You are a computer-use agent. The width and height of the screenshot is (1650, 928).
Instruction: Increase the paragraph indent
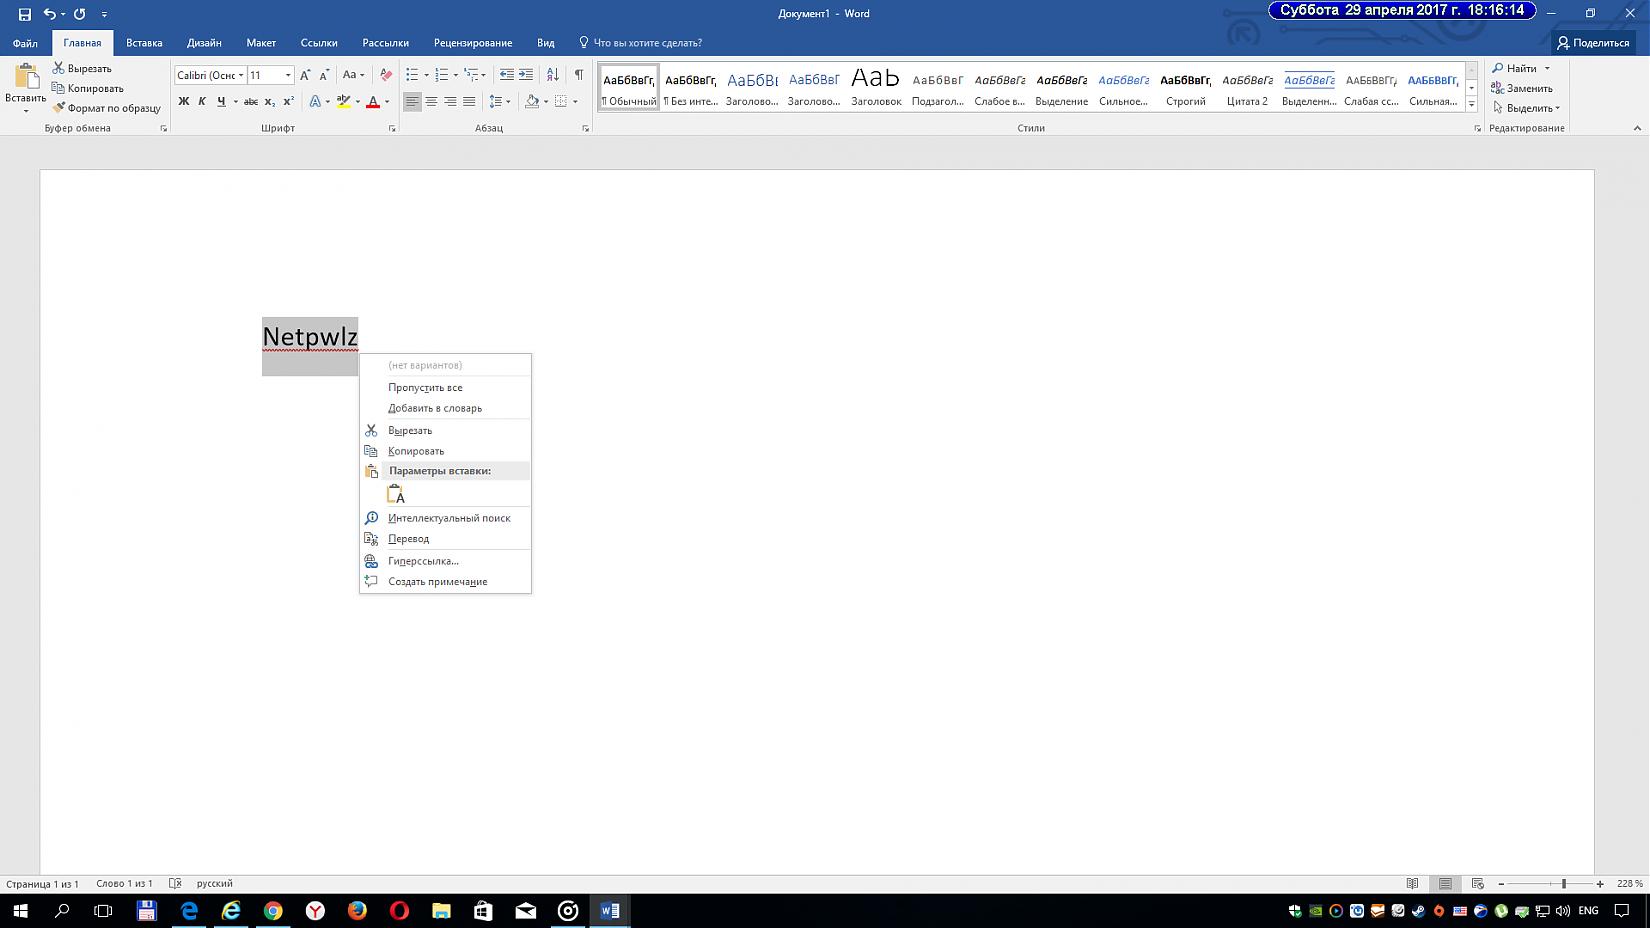(x=526, y=75)
